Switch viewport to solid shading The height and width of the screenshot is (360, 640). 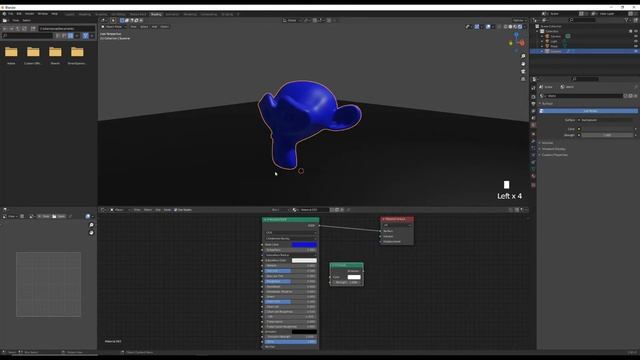pyautogui.click(x=510, y=27)
